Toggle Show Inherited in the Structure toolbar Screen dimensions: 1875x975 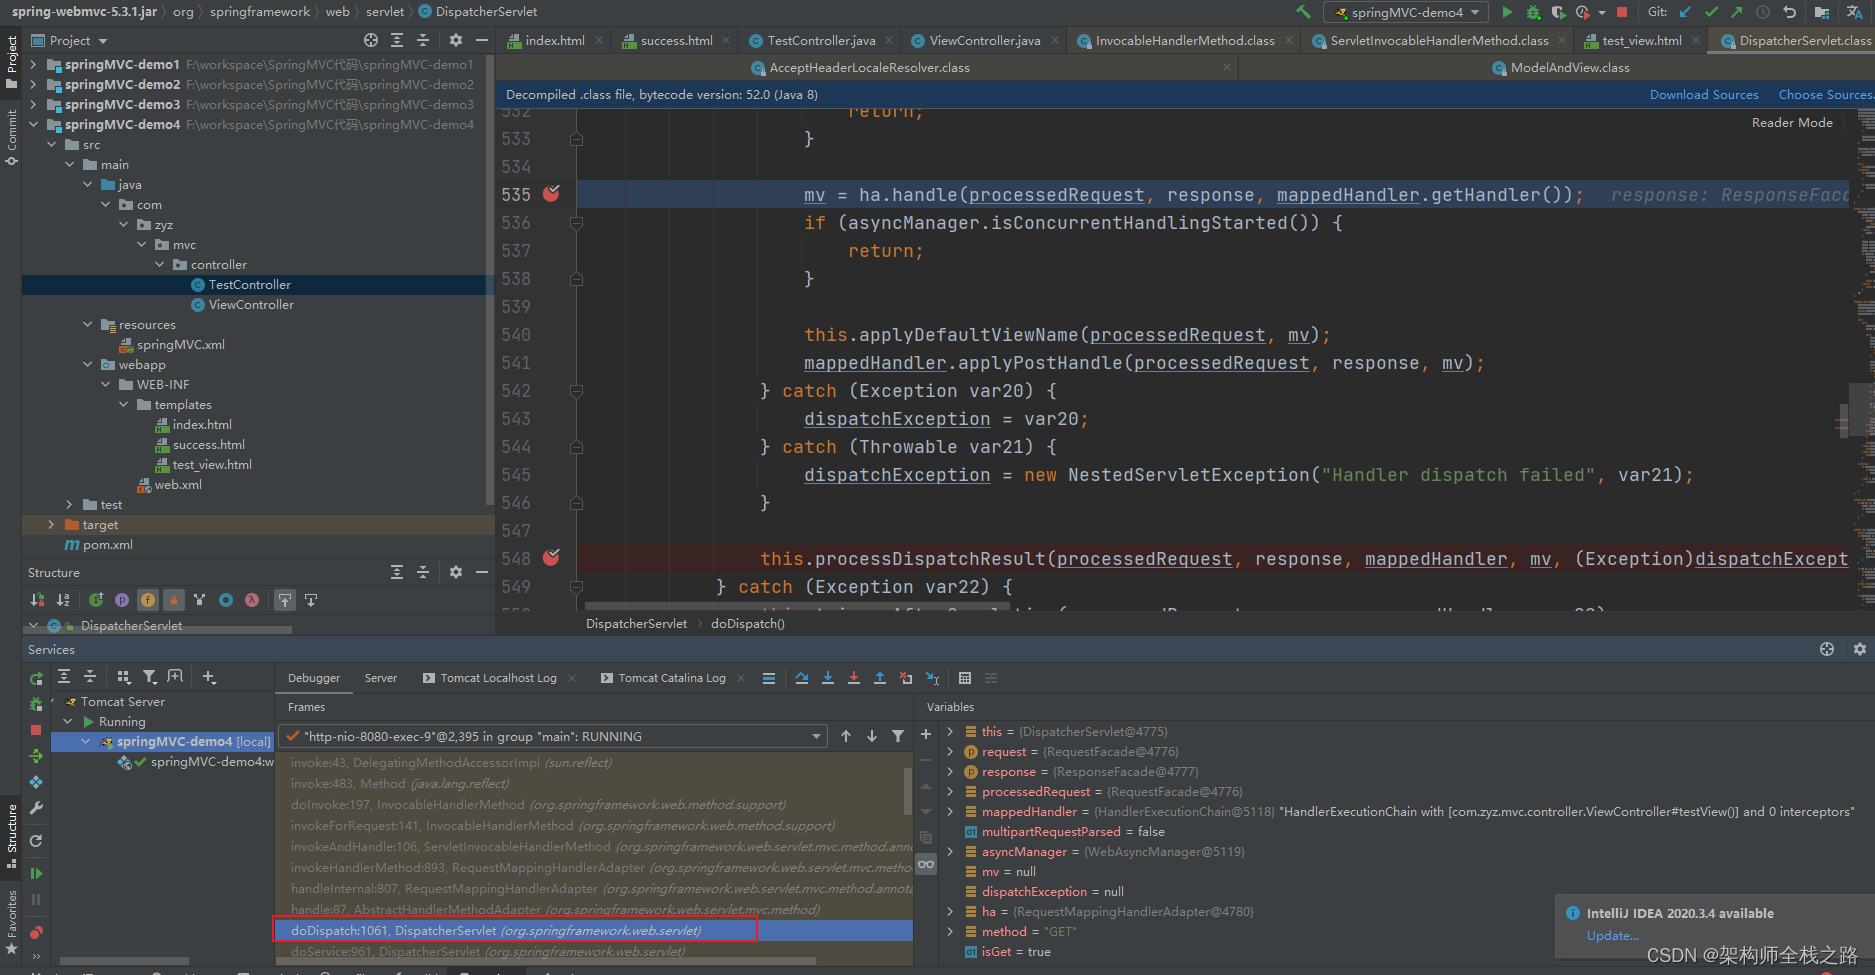coord(200,600)
